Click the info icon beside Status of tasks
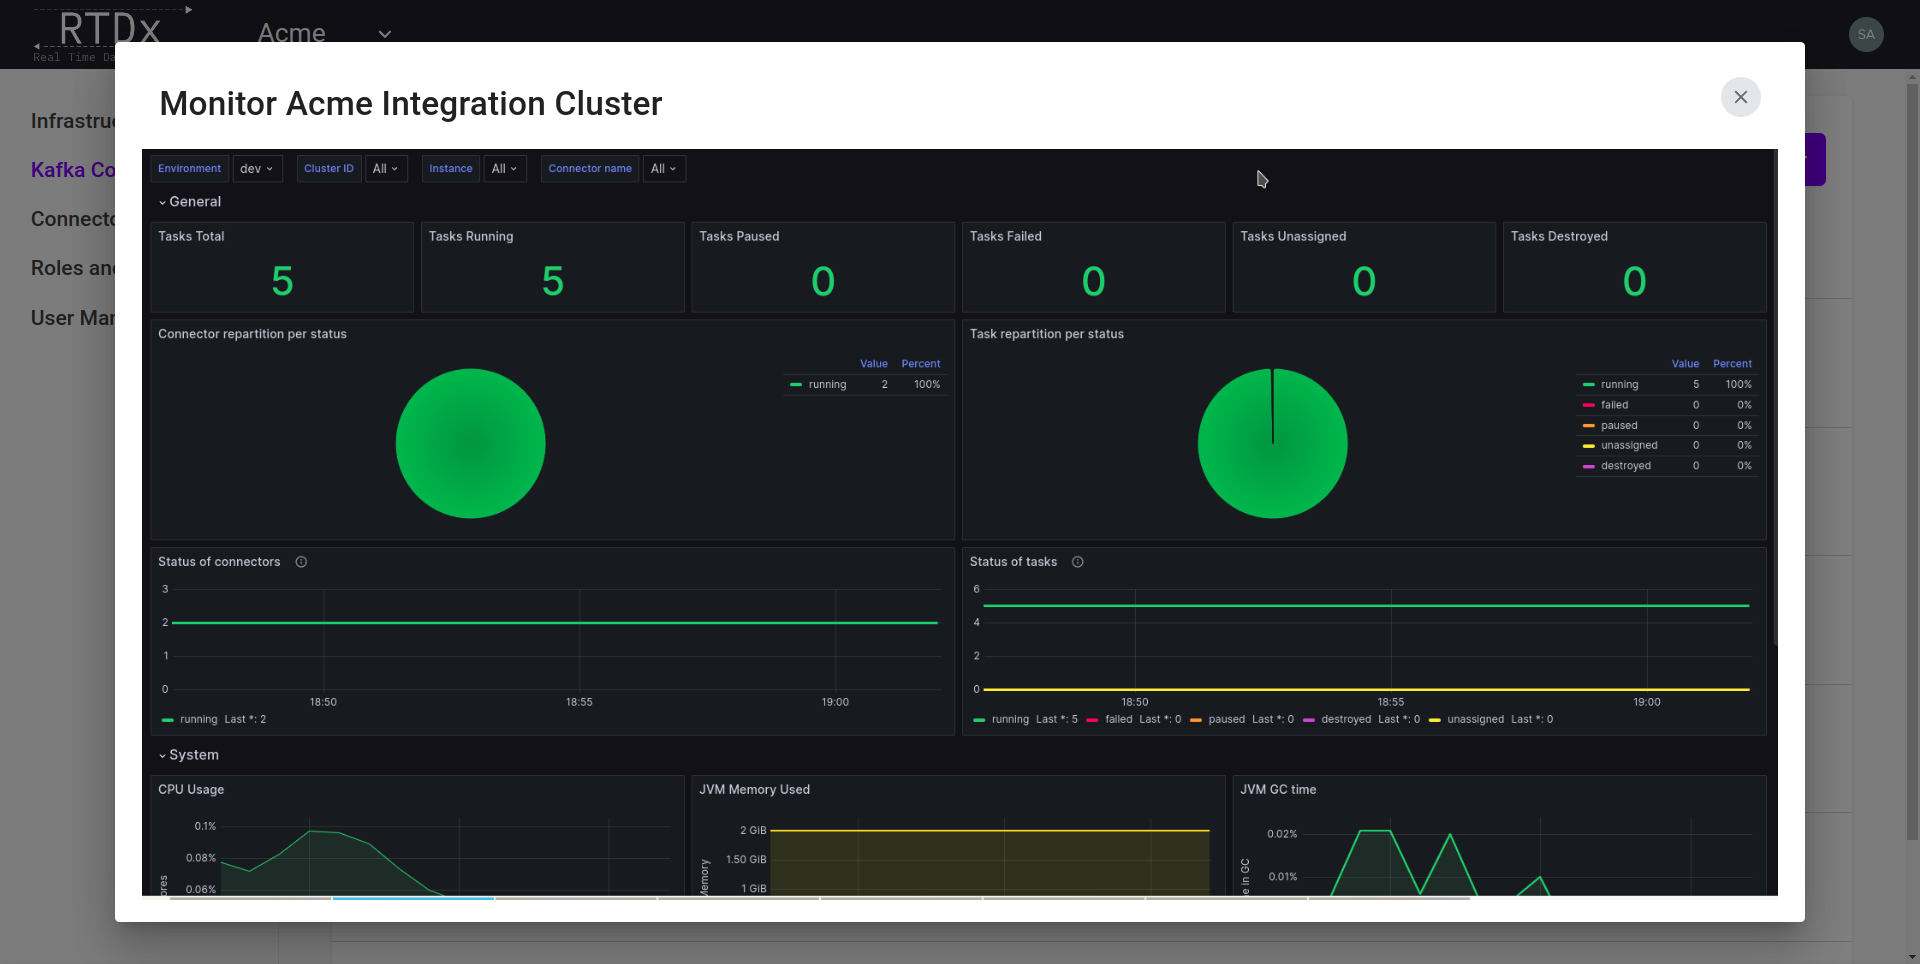 click(1077, 562)
